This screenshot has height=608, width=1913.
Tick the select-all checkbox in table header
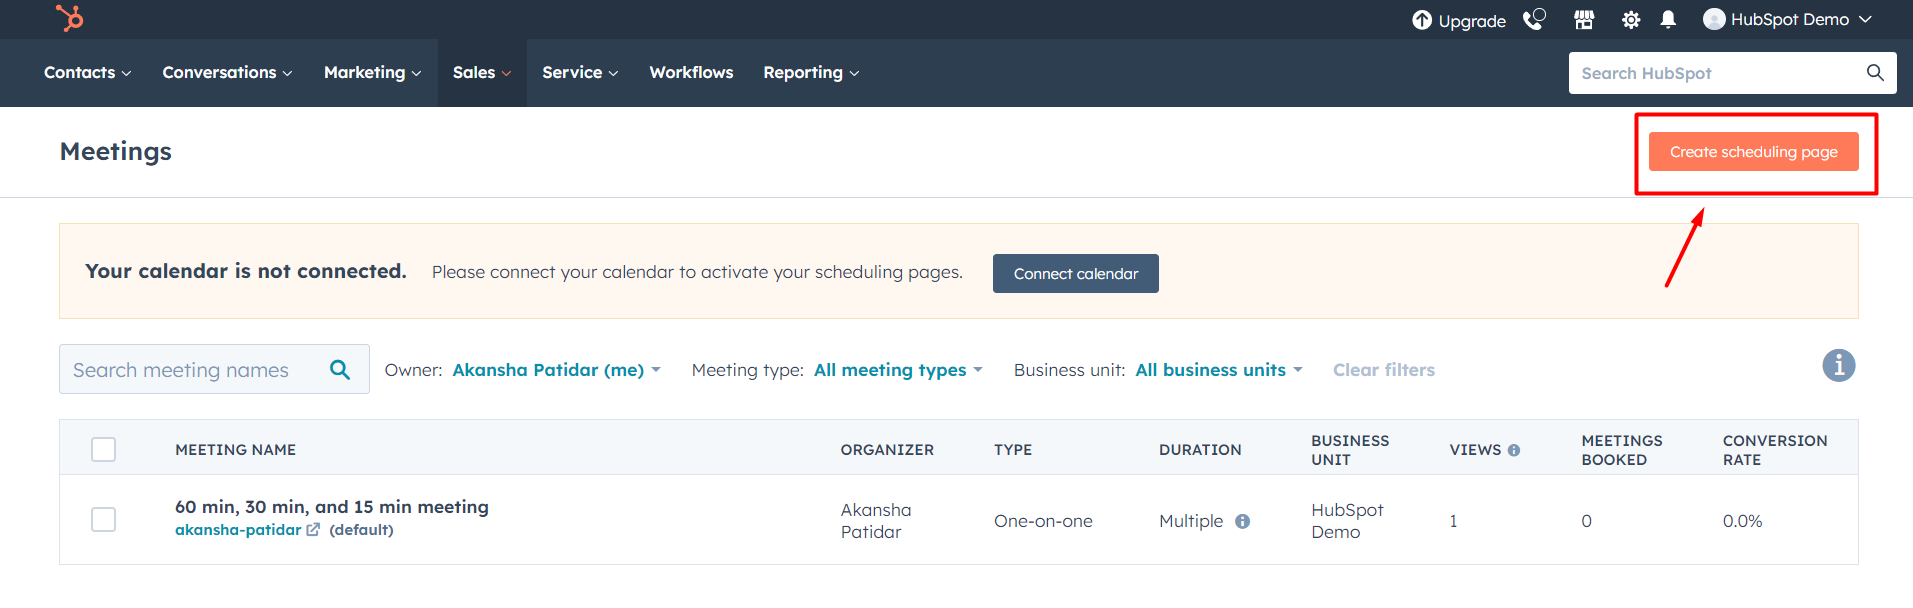103,449
